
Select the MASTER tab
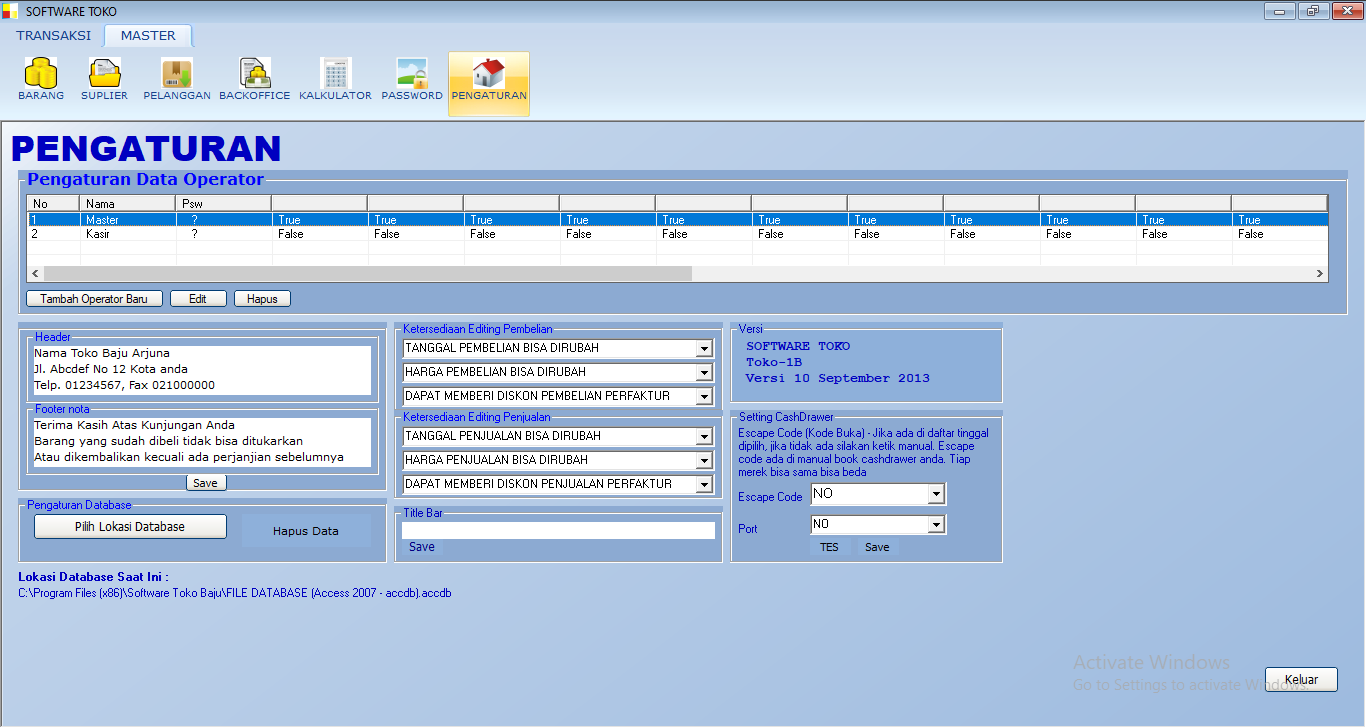pyautogui.click(x=148, y=36)
